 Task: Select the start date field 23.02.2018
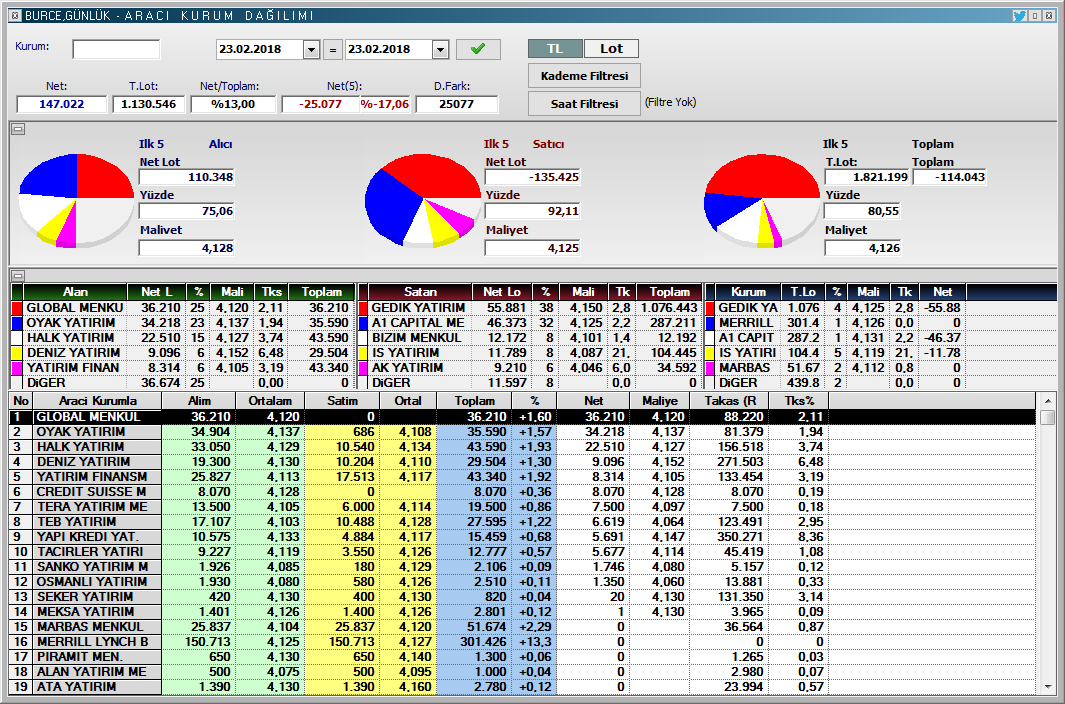(x=259, y=49)
